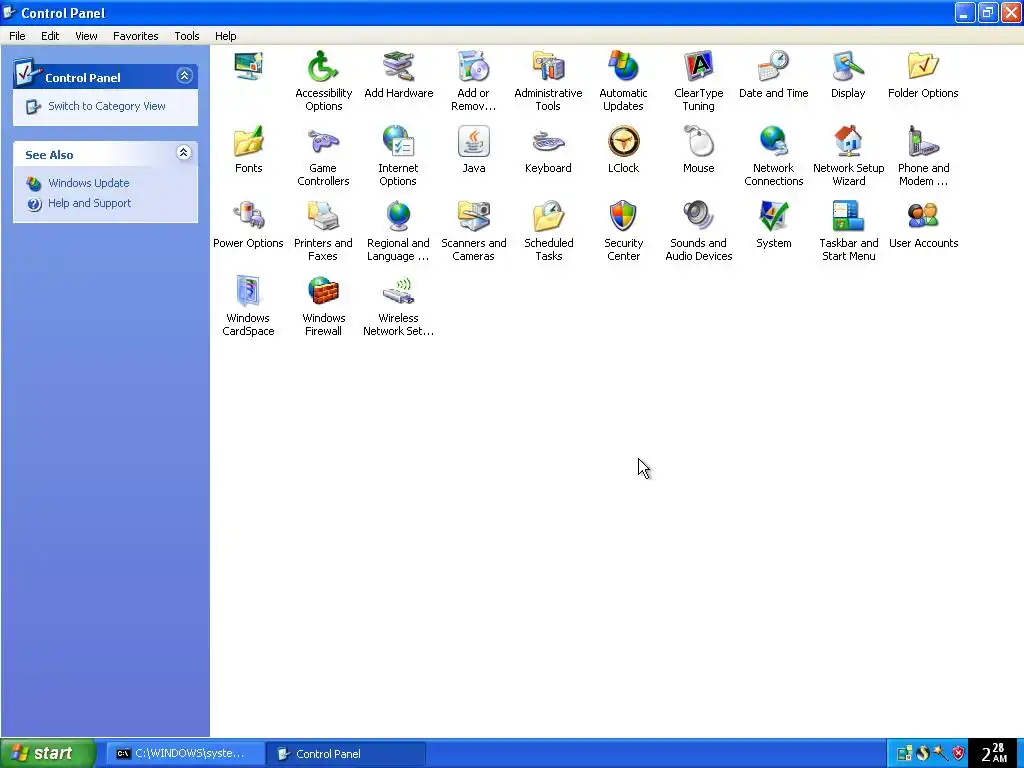
Task: Open Phone and Modem options icon
Action: (x=923, y=141)
